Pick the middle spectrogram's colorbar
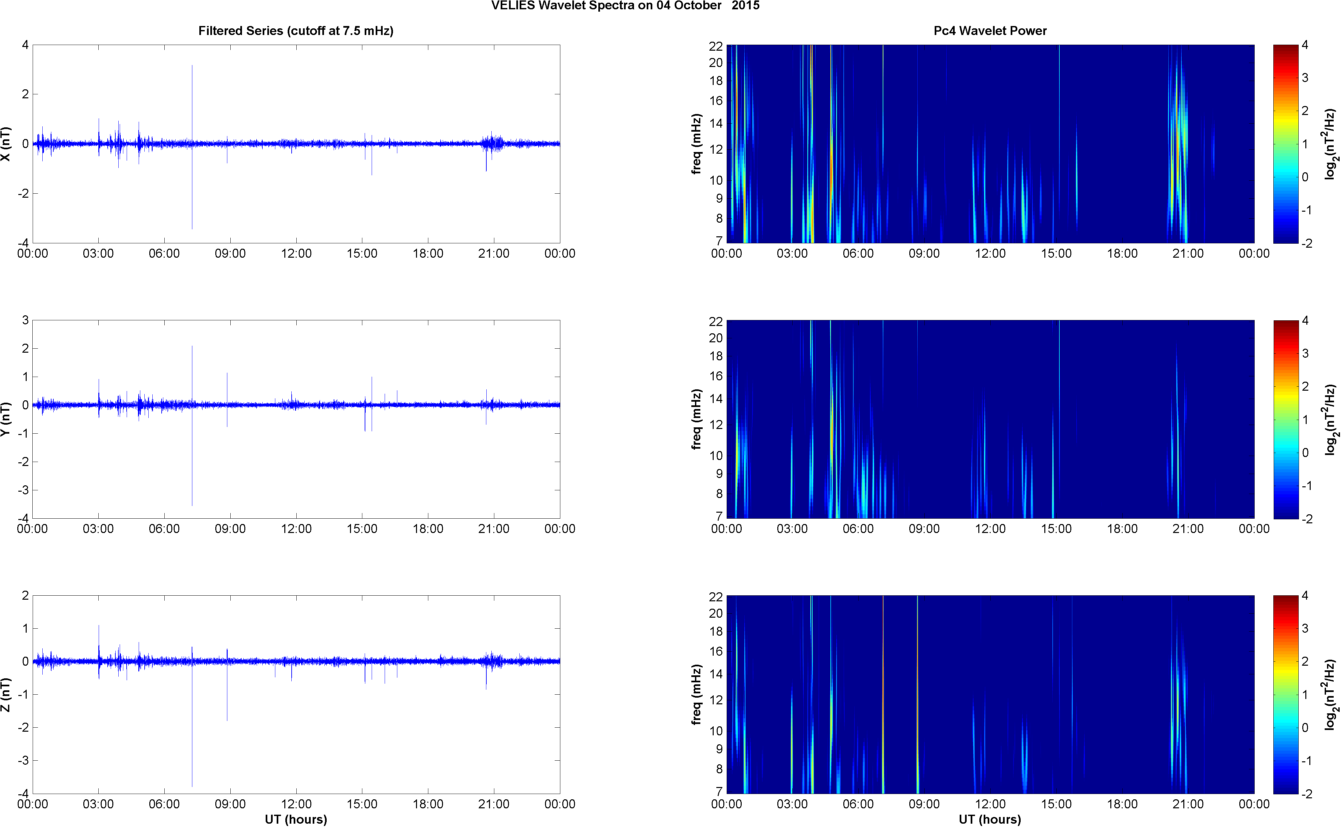The height and width of the screenshot is (827, 1341). pyautogui.click(x=1285, y=419)
